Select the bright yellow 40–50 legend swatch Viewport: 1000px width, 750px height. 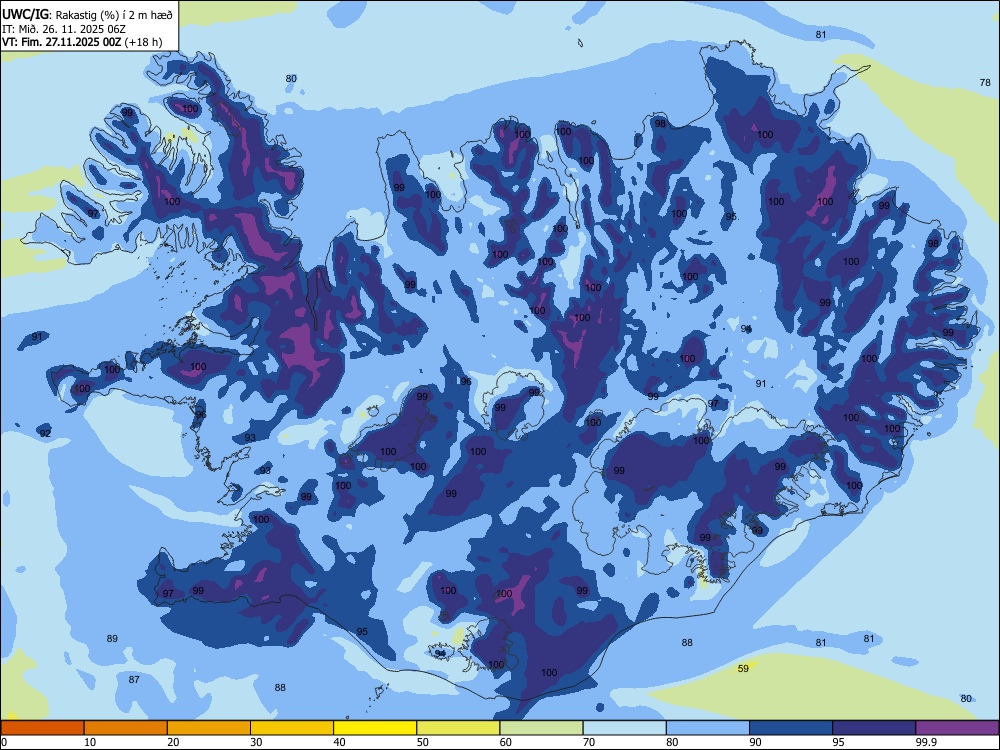click(375, 728)
